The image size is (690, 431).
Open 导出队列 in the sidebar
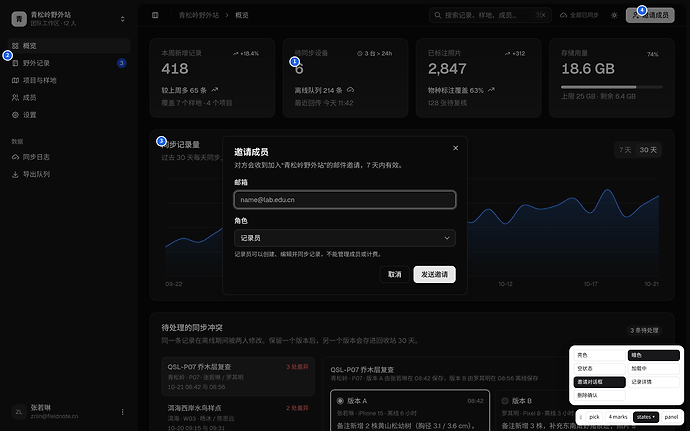point(69,174)
